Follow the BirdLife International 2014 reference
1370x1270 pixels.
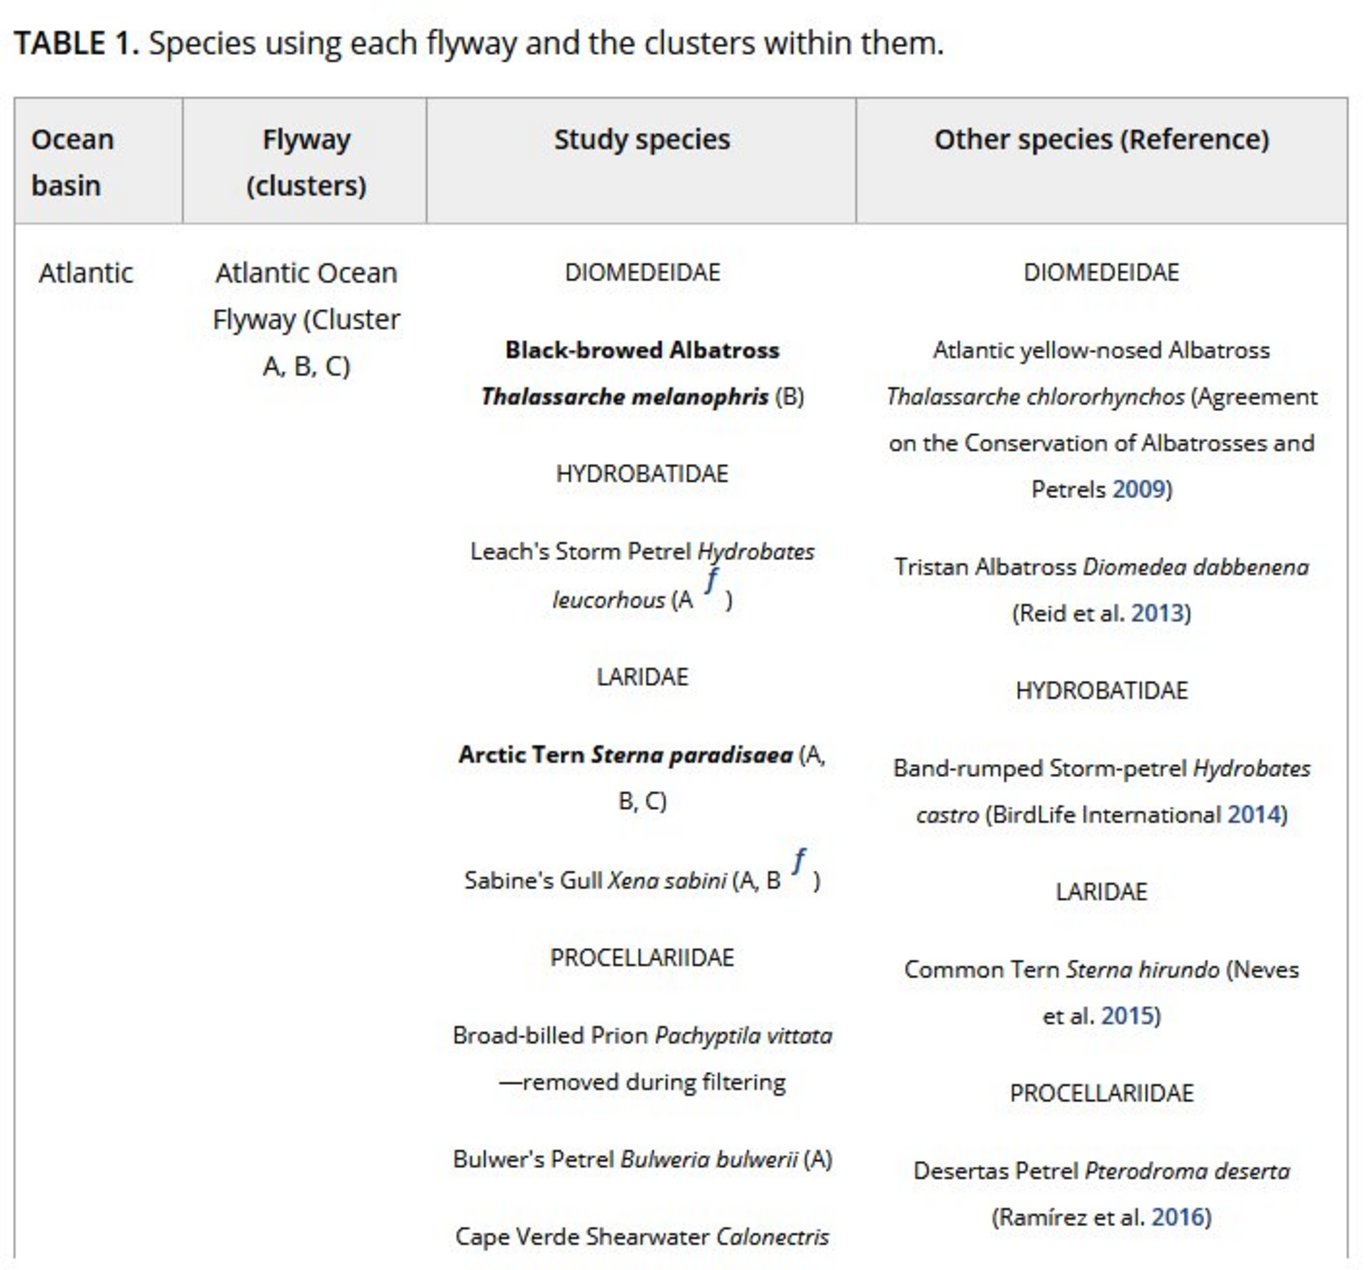pyautogui.click(x=1254, y=815)
